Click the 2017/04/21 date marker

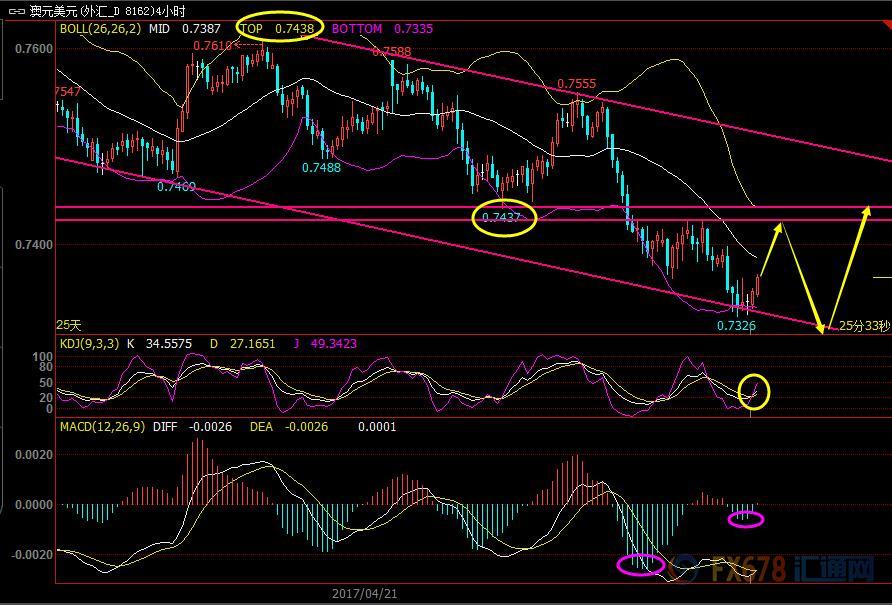[364, 593]
